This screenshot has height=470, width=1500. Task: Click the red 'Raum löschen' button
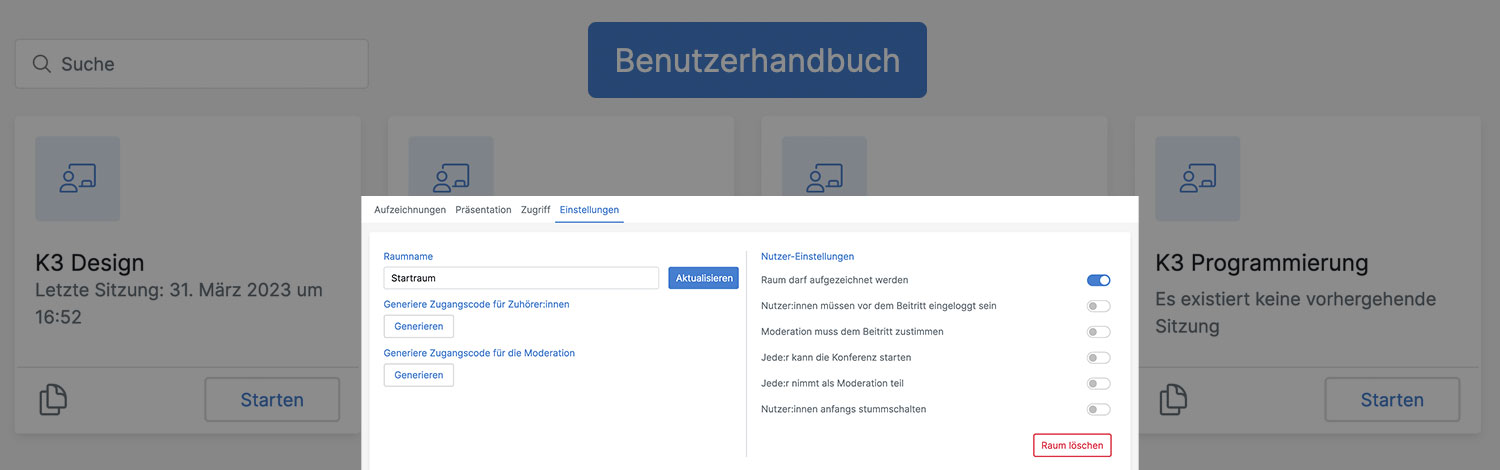tap(1071, 445)
